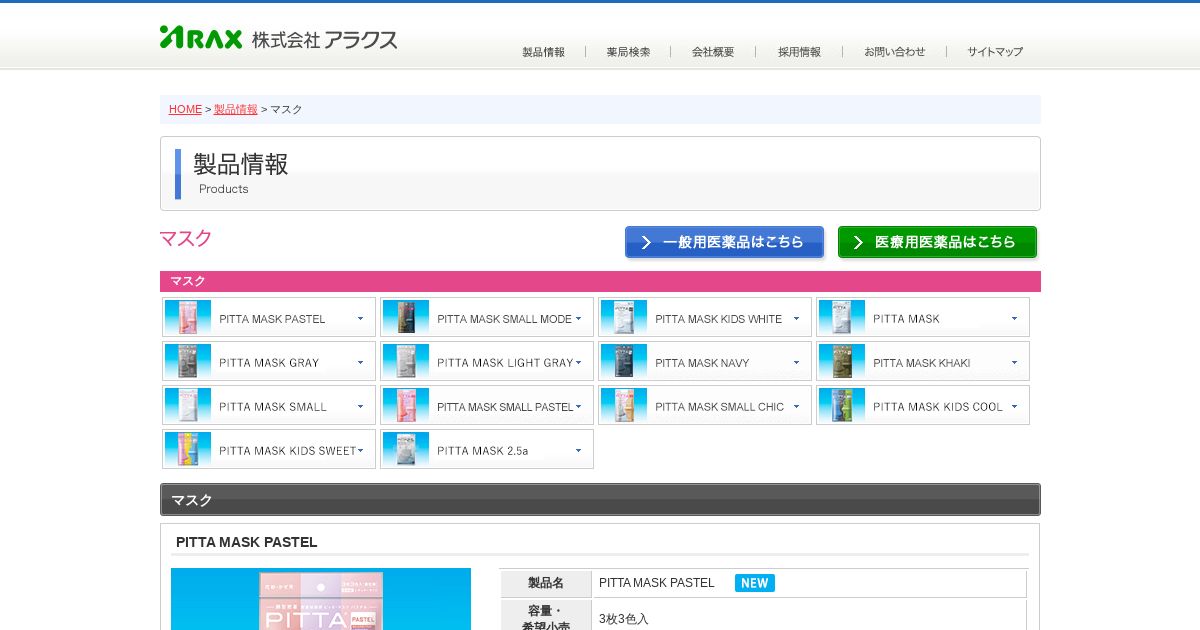This screenshot has height=630, width=1200.
Task: Open PITTA MASK SMALL CHIC thumbnail icon
Action: point(624,405)
